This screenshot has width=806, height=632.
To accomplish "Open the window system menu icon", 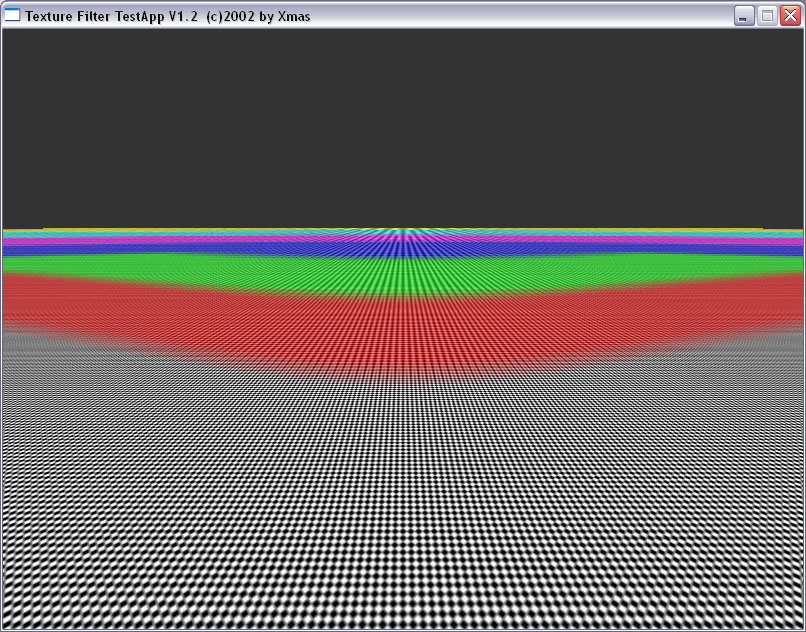I will pos(12,15).
